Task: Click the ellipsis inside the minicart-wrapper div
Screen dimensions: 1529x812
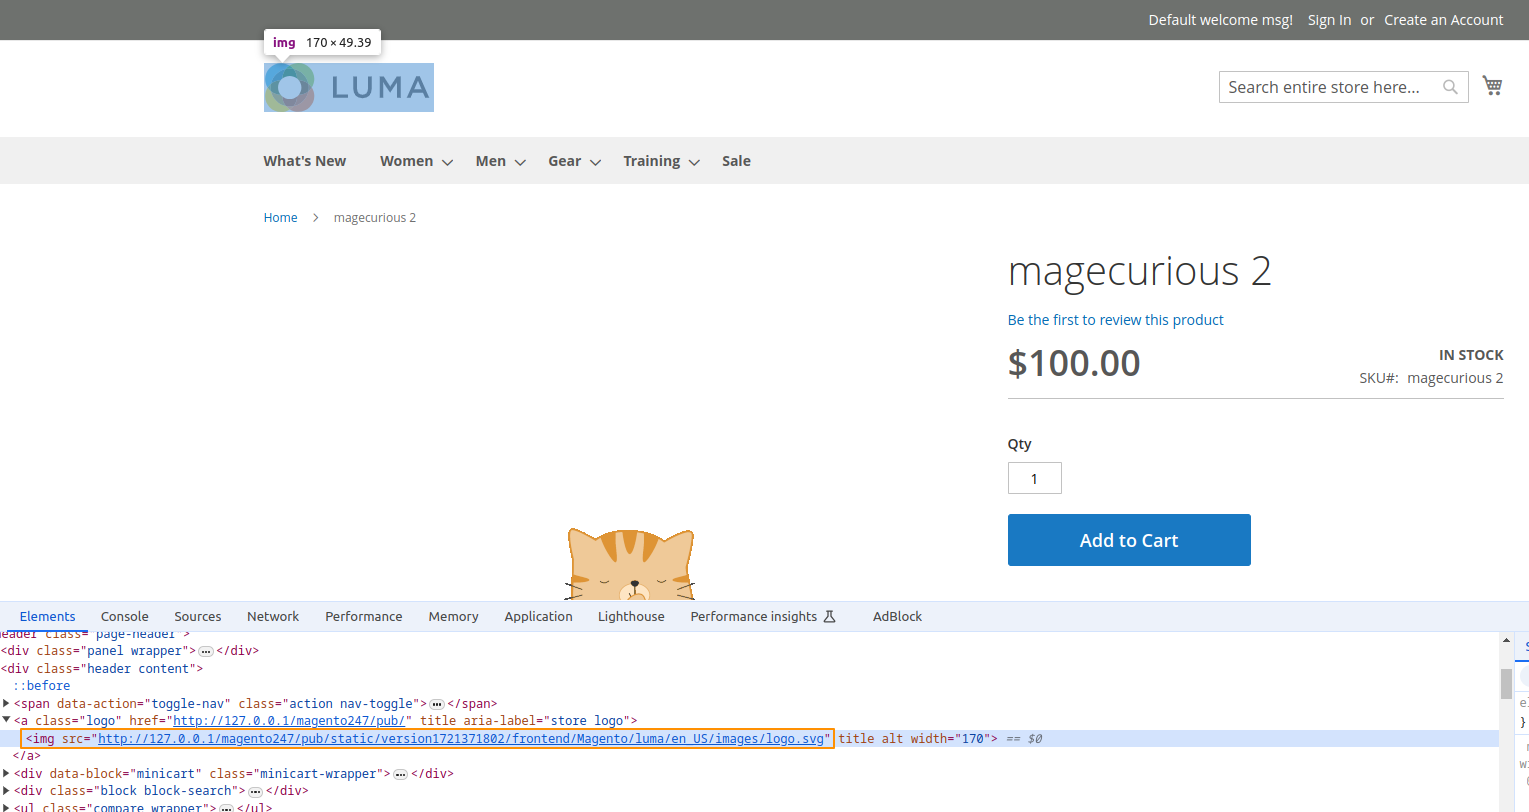Action: pos(399,773)
